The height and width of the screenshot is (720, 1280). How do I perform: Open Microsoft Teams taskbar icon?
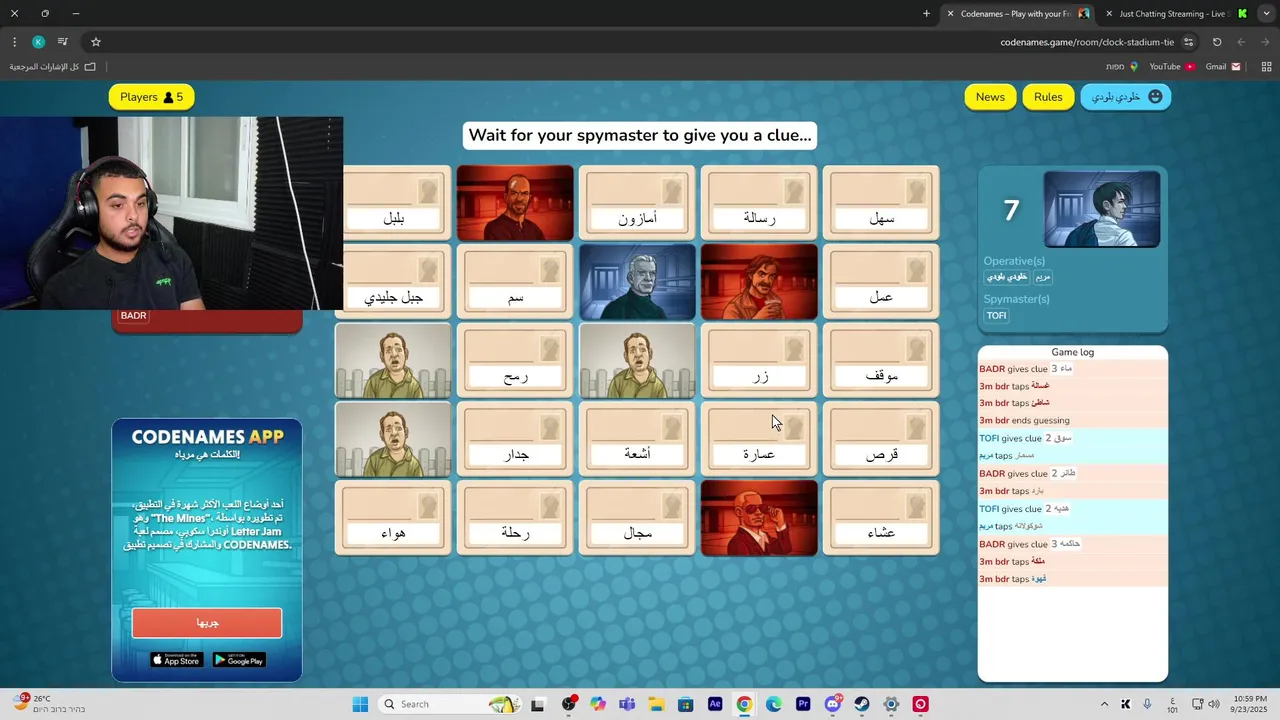coord(627,704)
